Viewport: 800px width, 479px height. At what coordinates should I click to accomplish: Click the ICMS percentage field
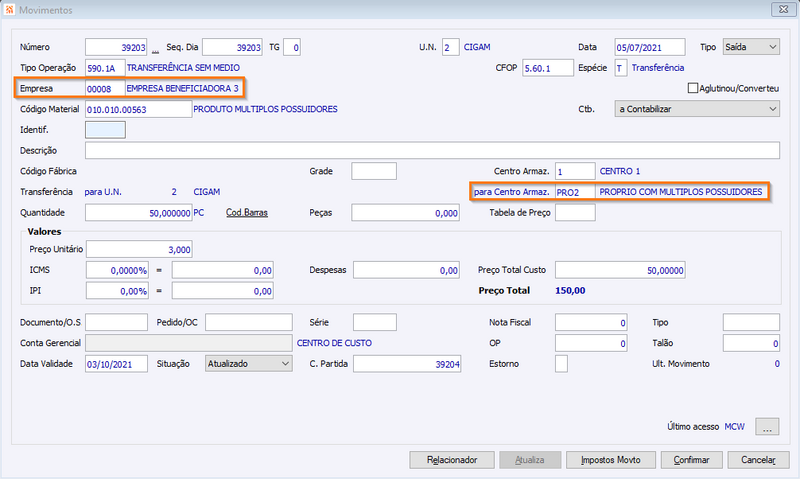click(117, 270)
